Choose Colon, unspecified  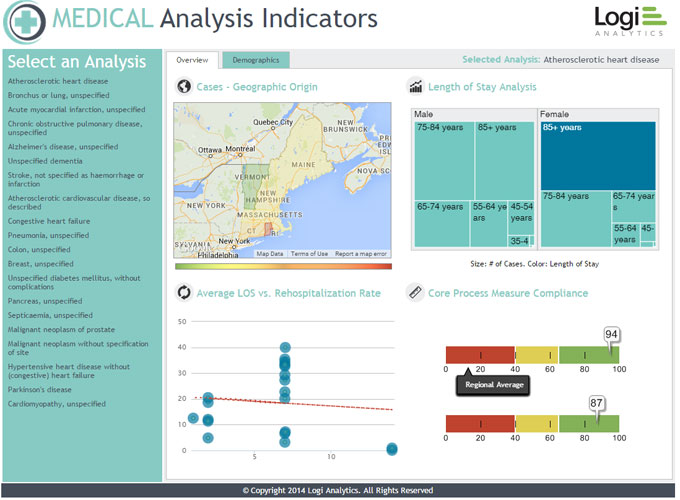coord(39,250)
